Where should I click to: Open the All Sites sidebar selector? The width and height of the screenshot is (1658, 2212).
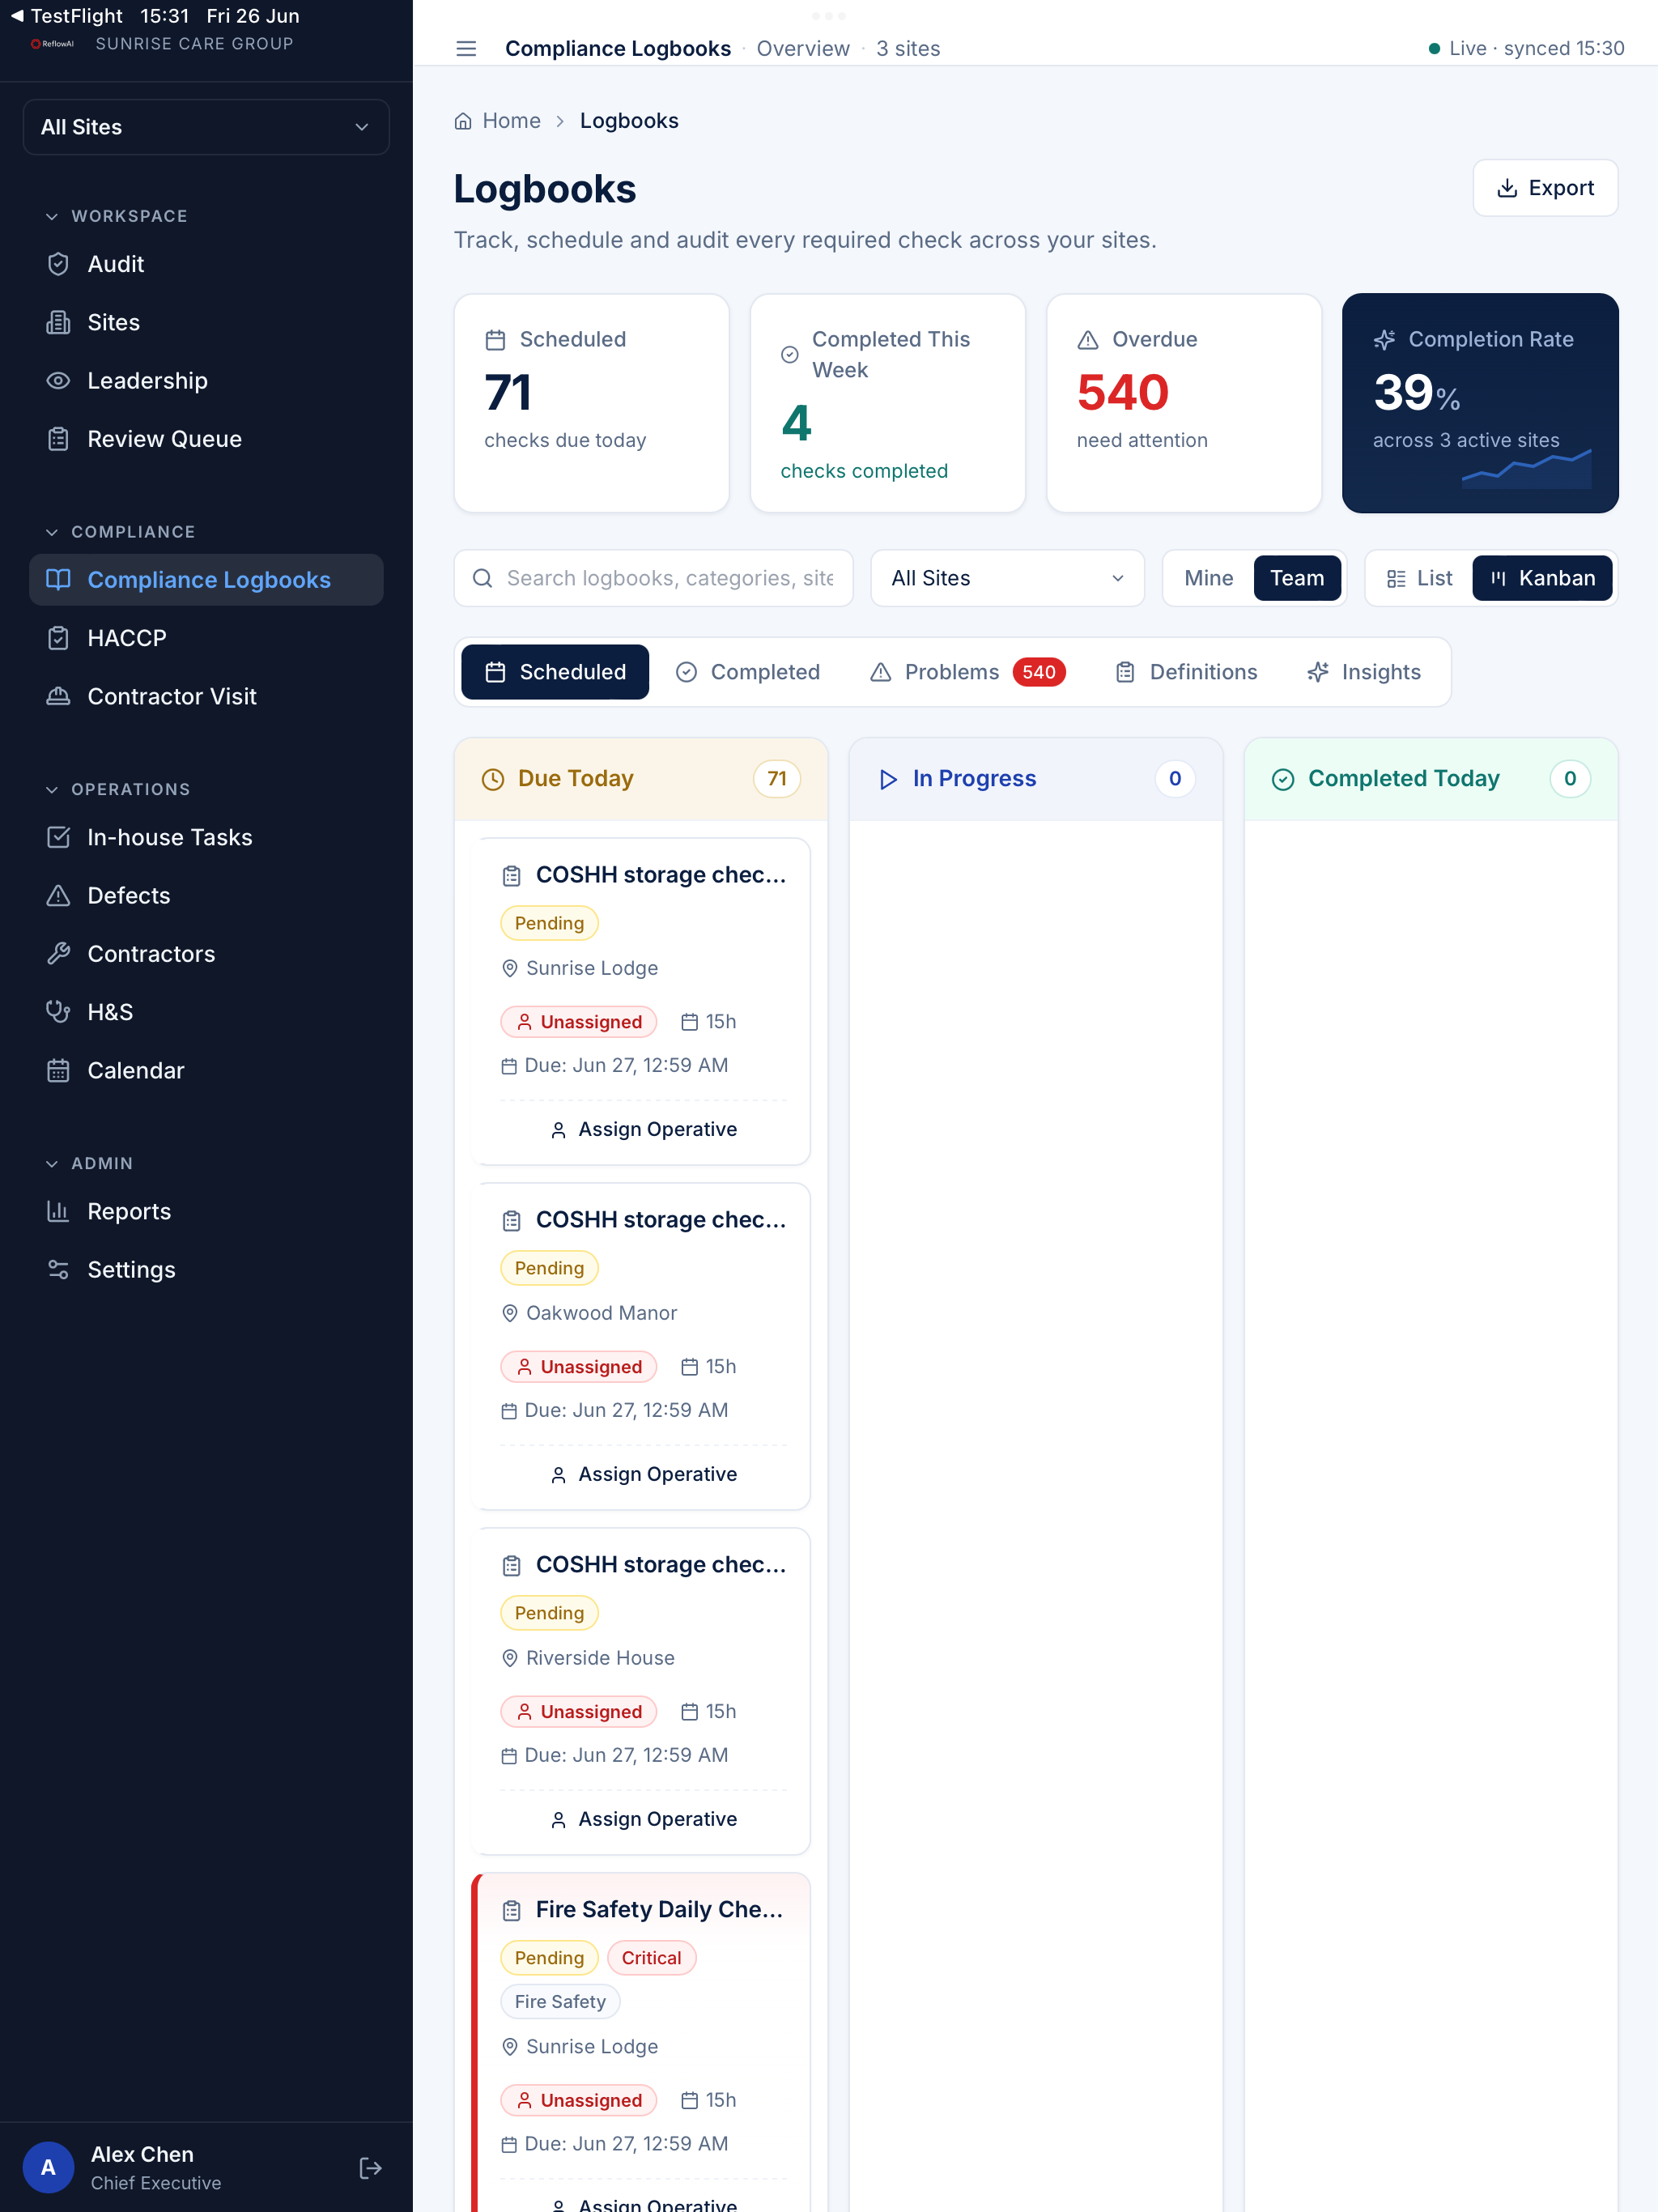pos(206,127)
